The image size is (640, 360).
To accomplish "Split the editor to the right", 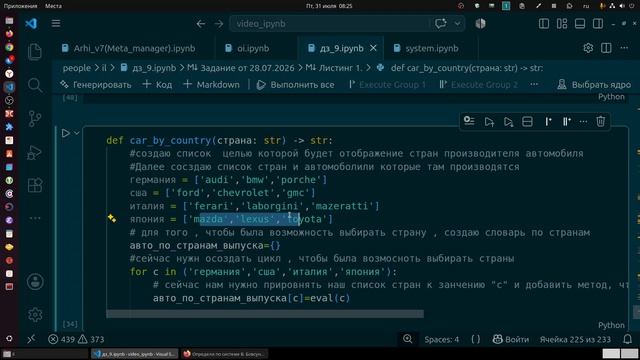I will [606, 48].
